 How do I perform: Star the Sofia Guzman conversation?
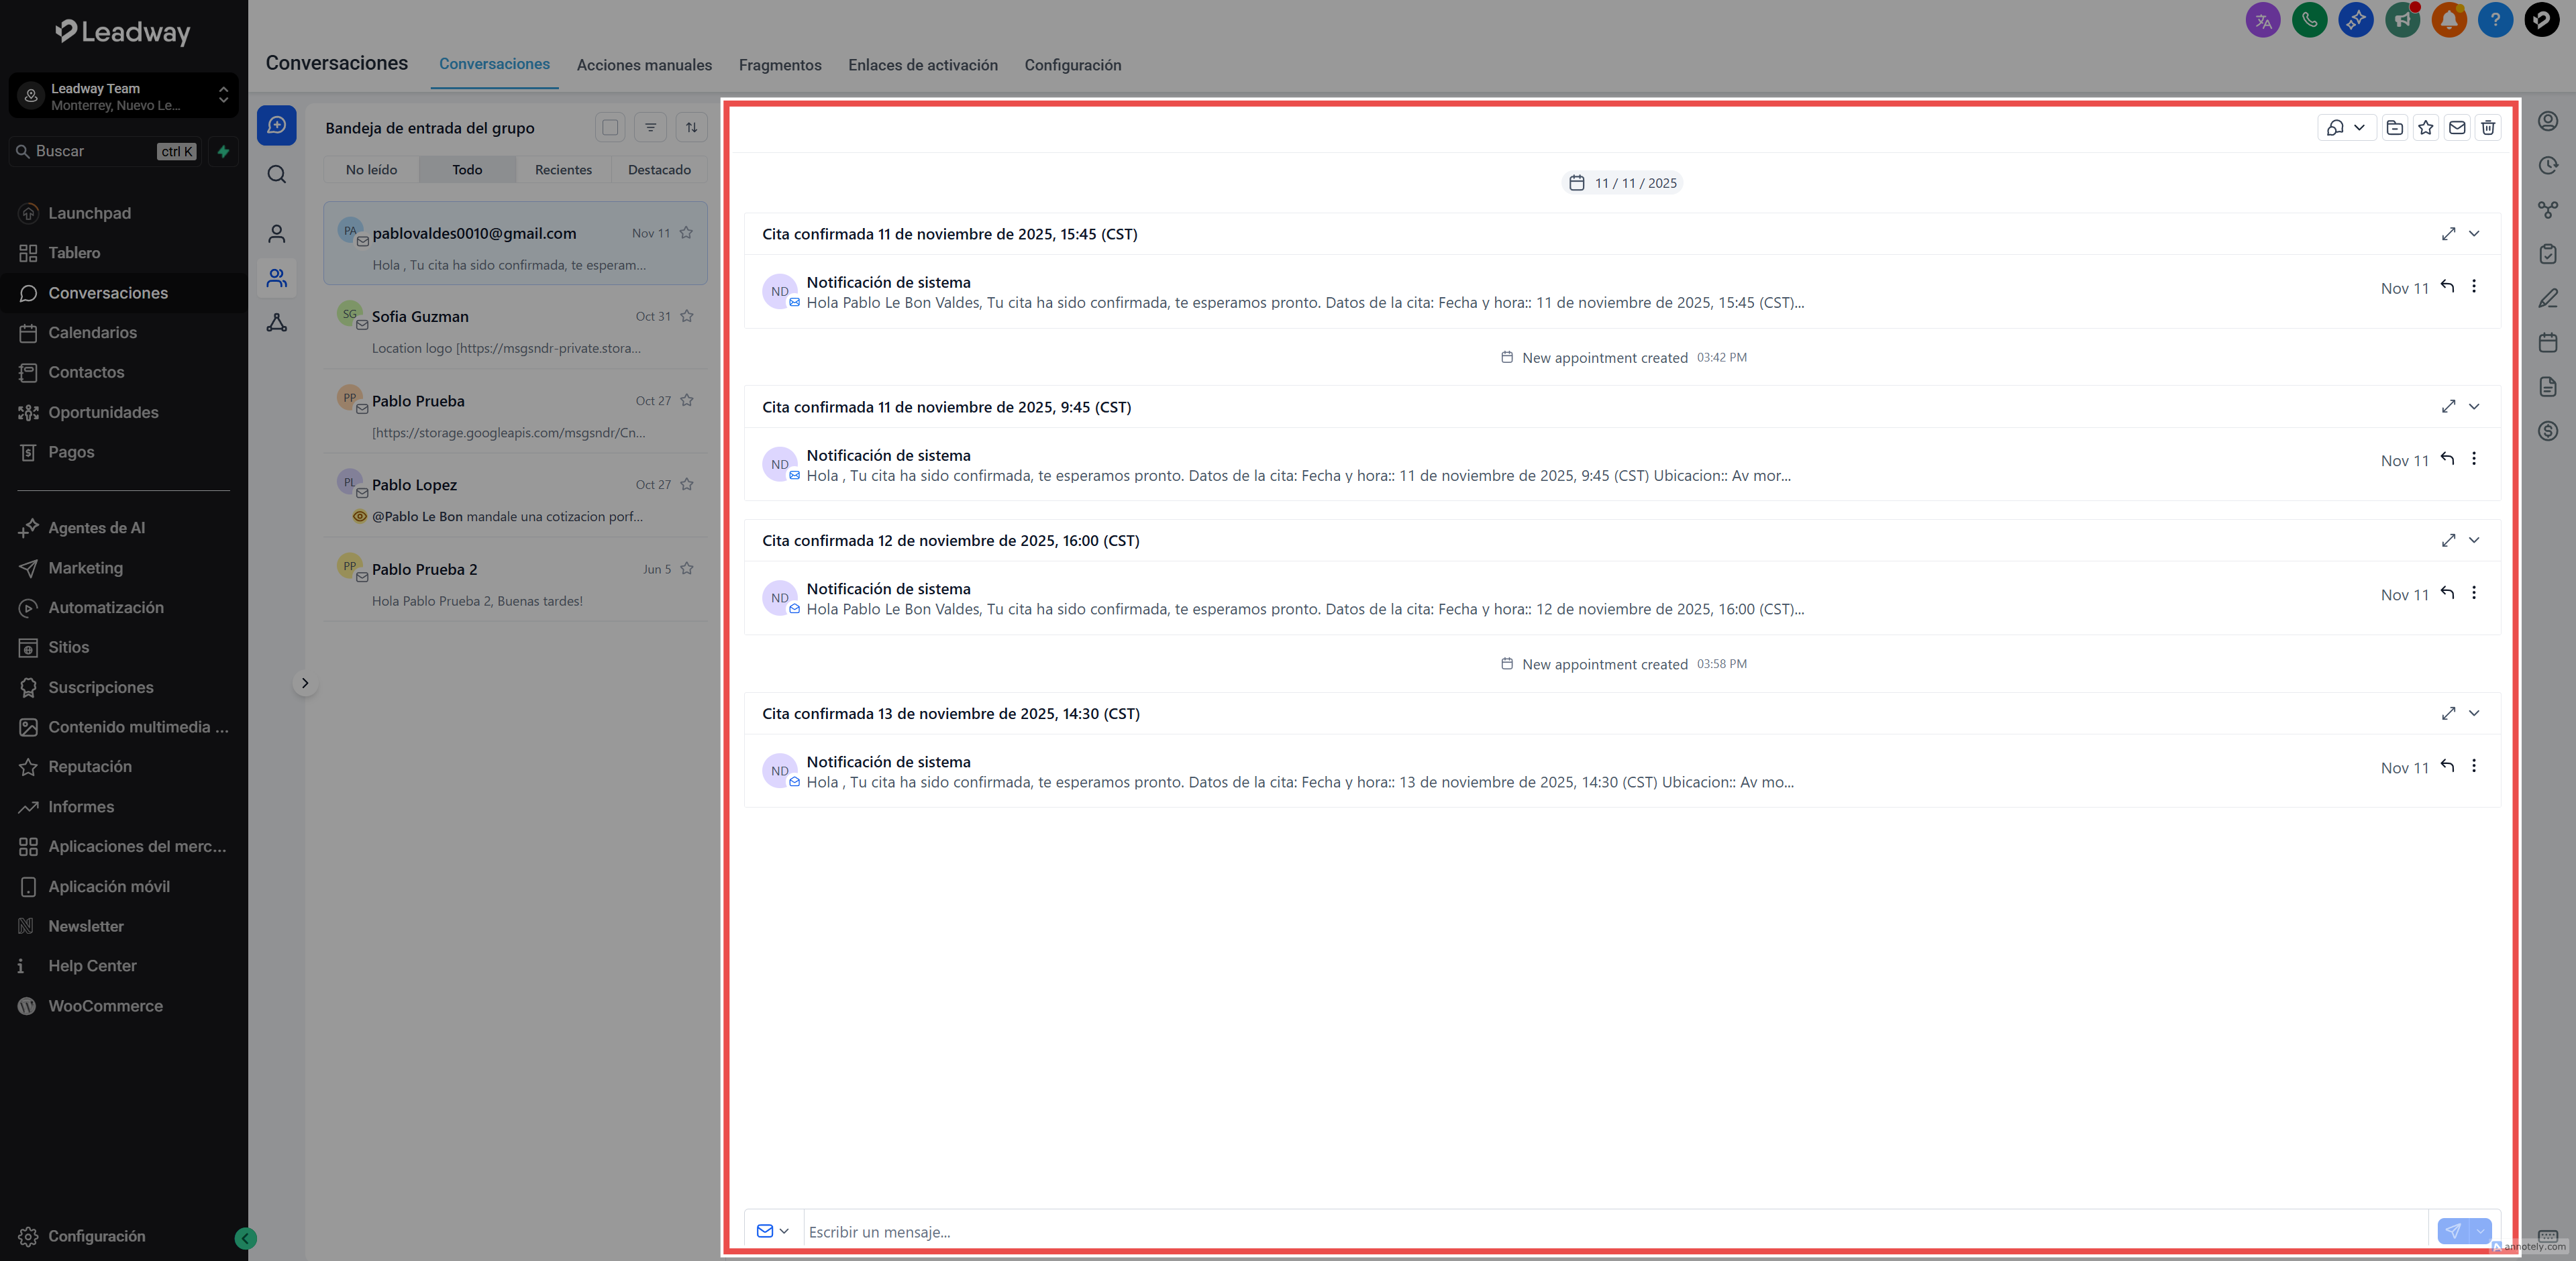coord(687,316)
